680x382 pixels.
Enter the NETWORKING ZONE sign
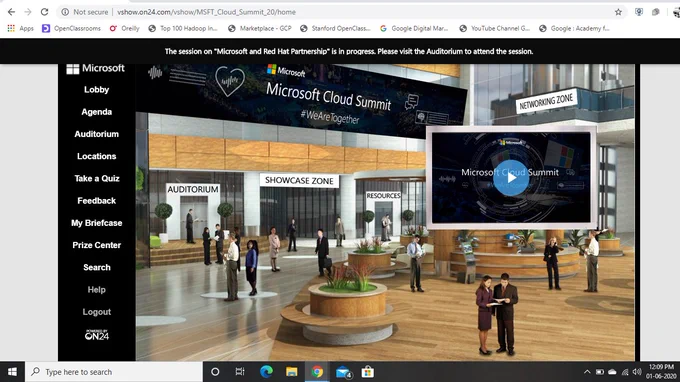pyautogui.click(x=546, y=102)
